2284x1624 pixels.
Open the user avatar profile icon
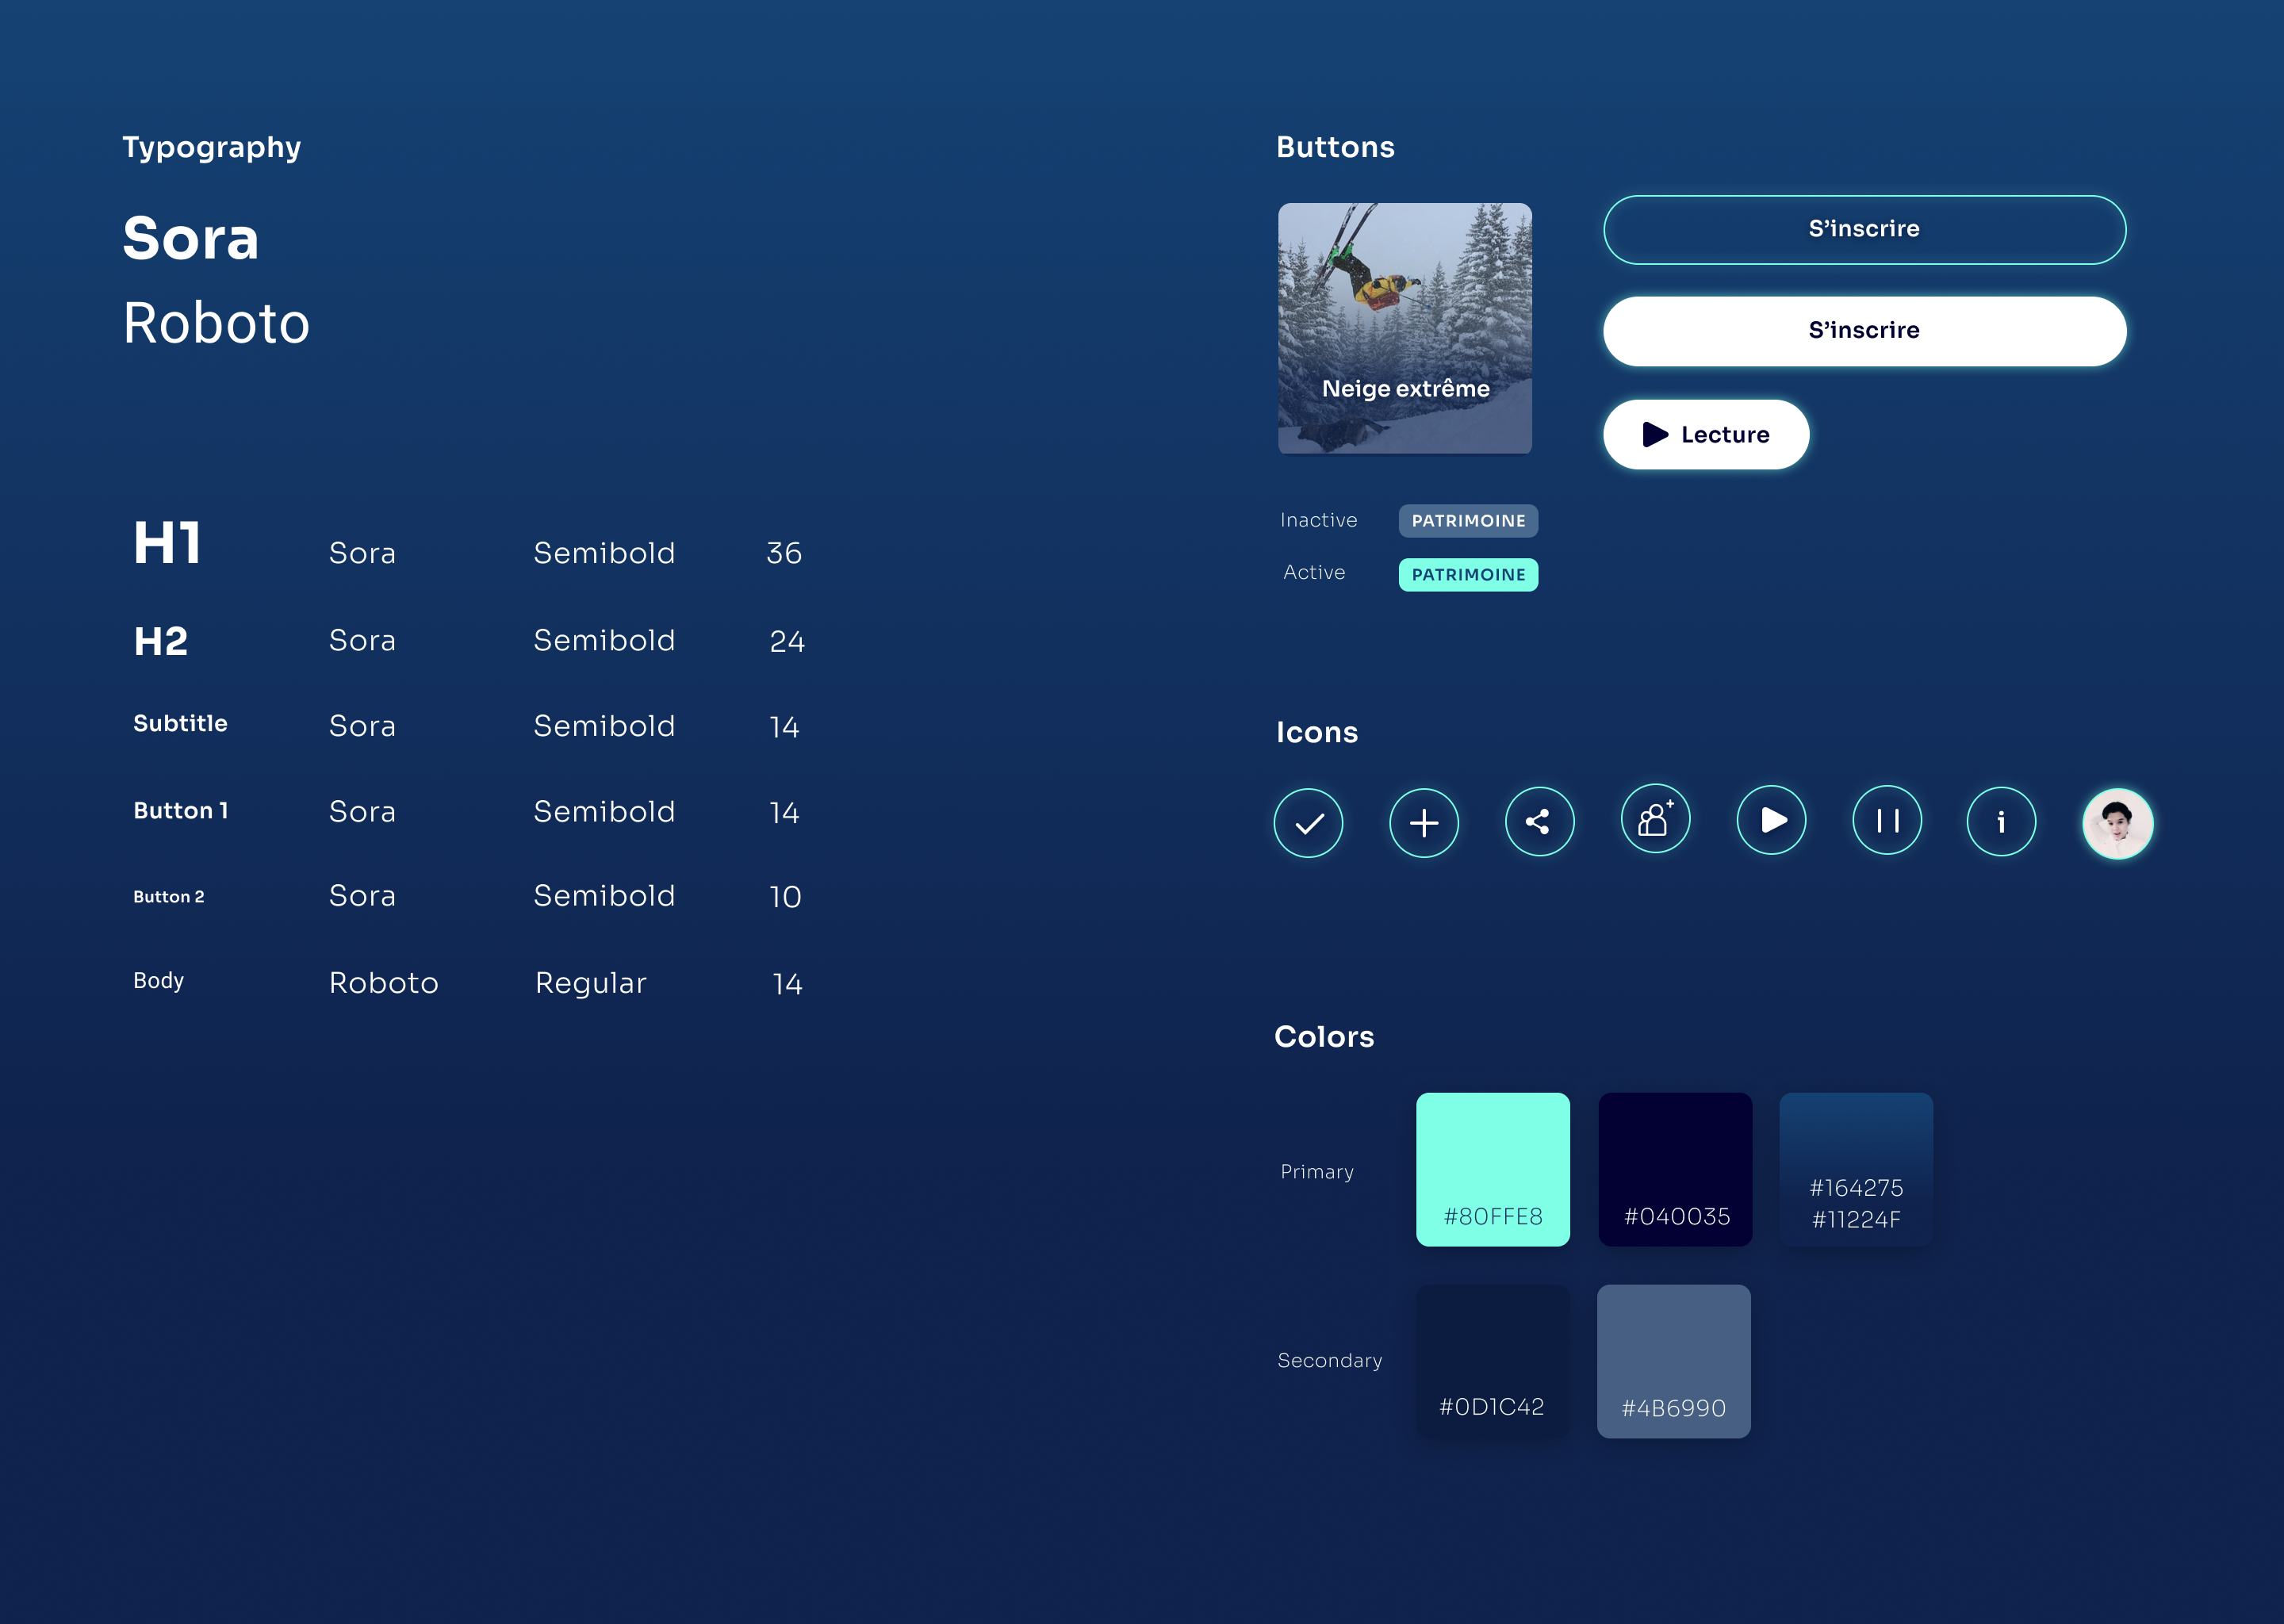click(x=2117, y=823)
